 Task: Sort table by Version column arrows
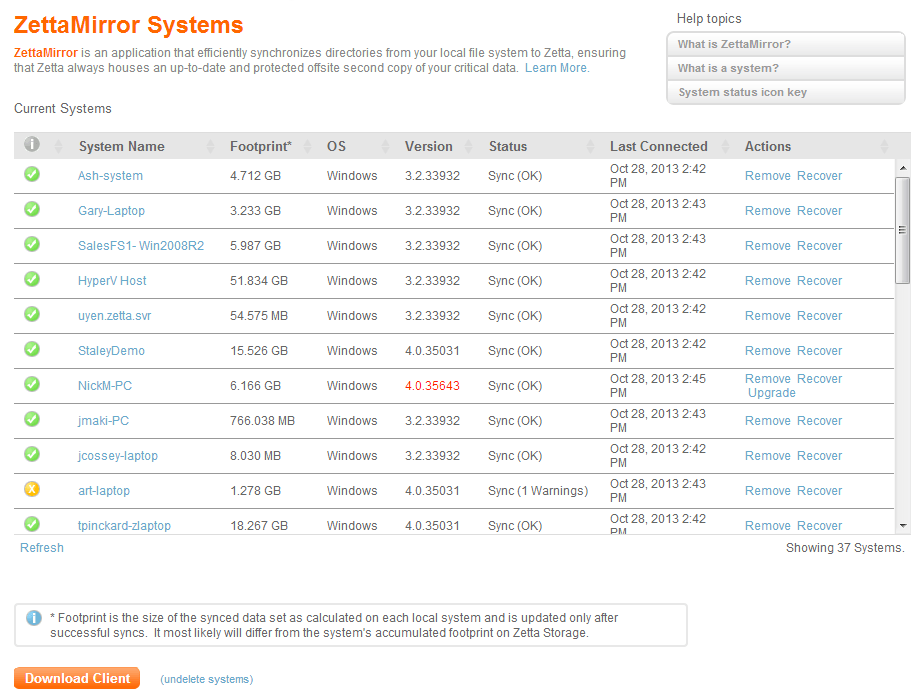coord(468,146)
